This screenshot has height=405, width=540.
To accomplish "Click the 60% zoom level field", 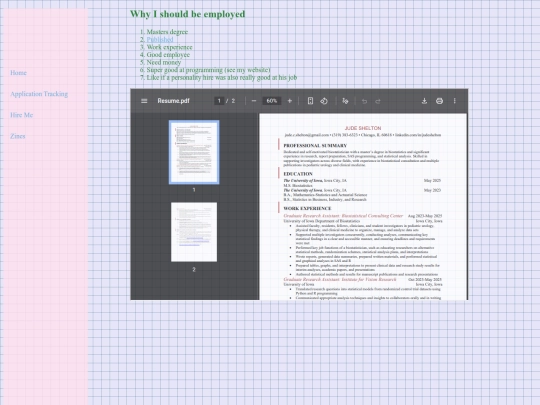I will [x=272, y=101].
